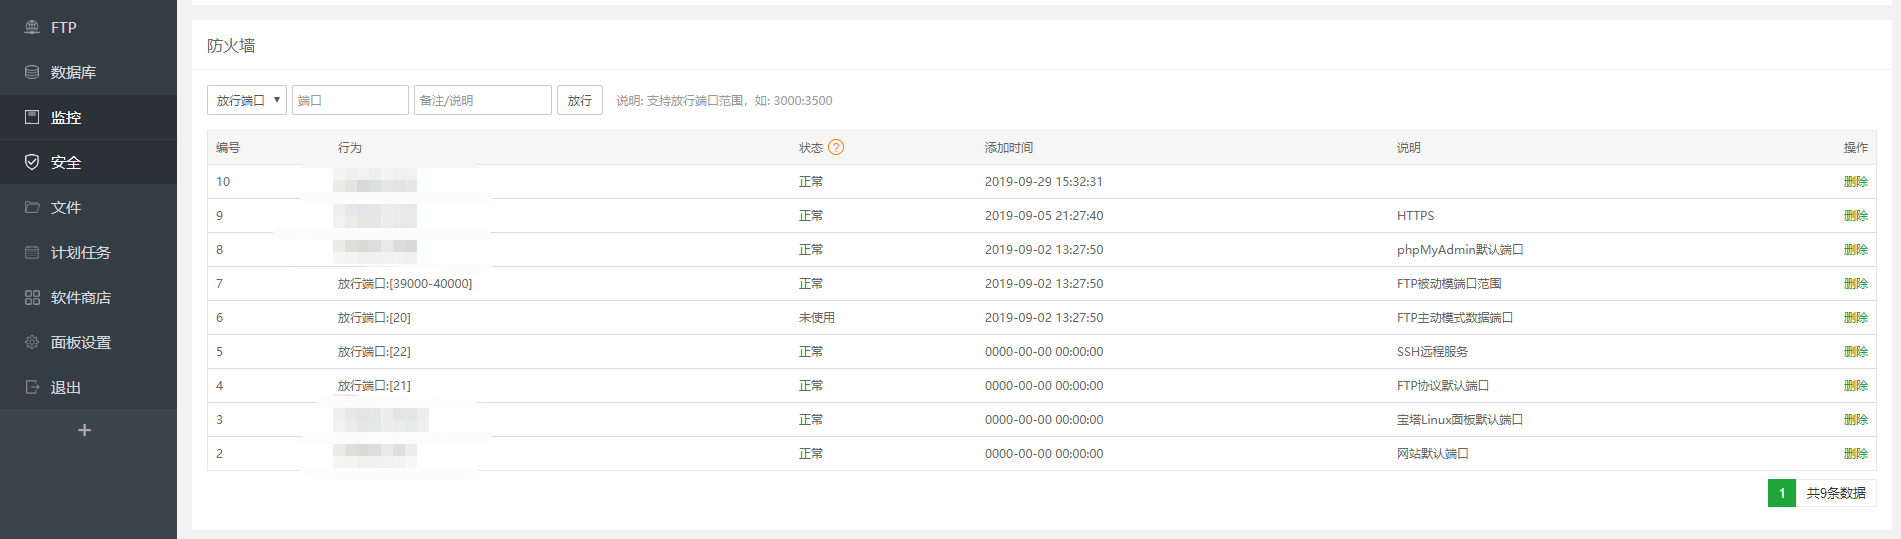Delete the HTTPS firewall rule
The width and height of the screenshot is (1901, 539).
pyautogui.click(x=1855, y=215)
